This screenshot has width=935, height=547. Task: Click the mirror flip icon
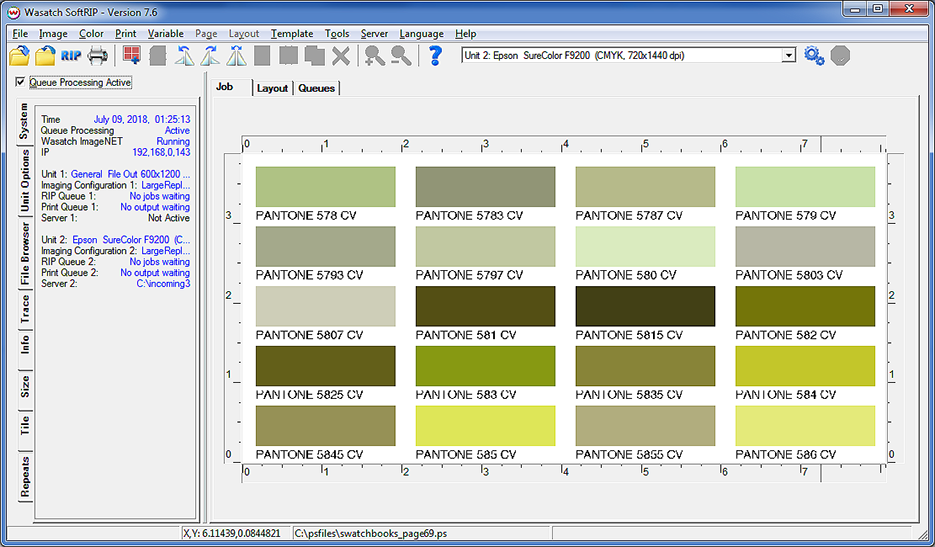click(237, 55)
